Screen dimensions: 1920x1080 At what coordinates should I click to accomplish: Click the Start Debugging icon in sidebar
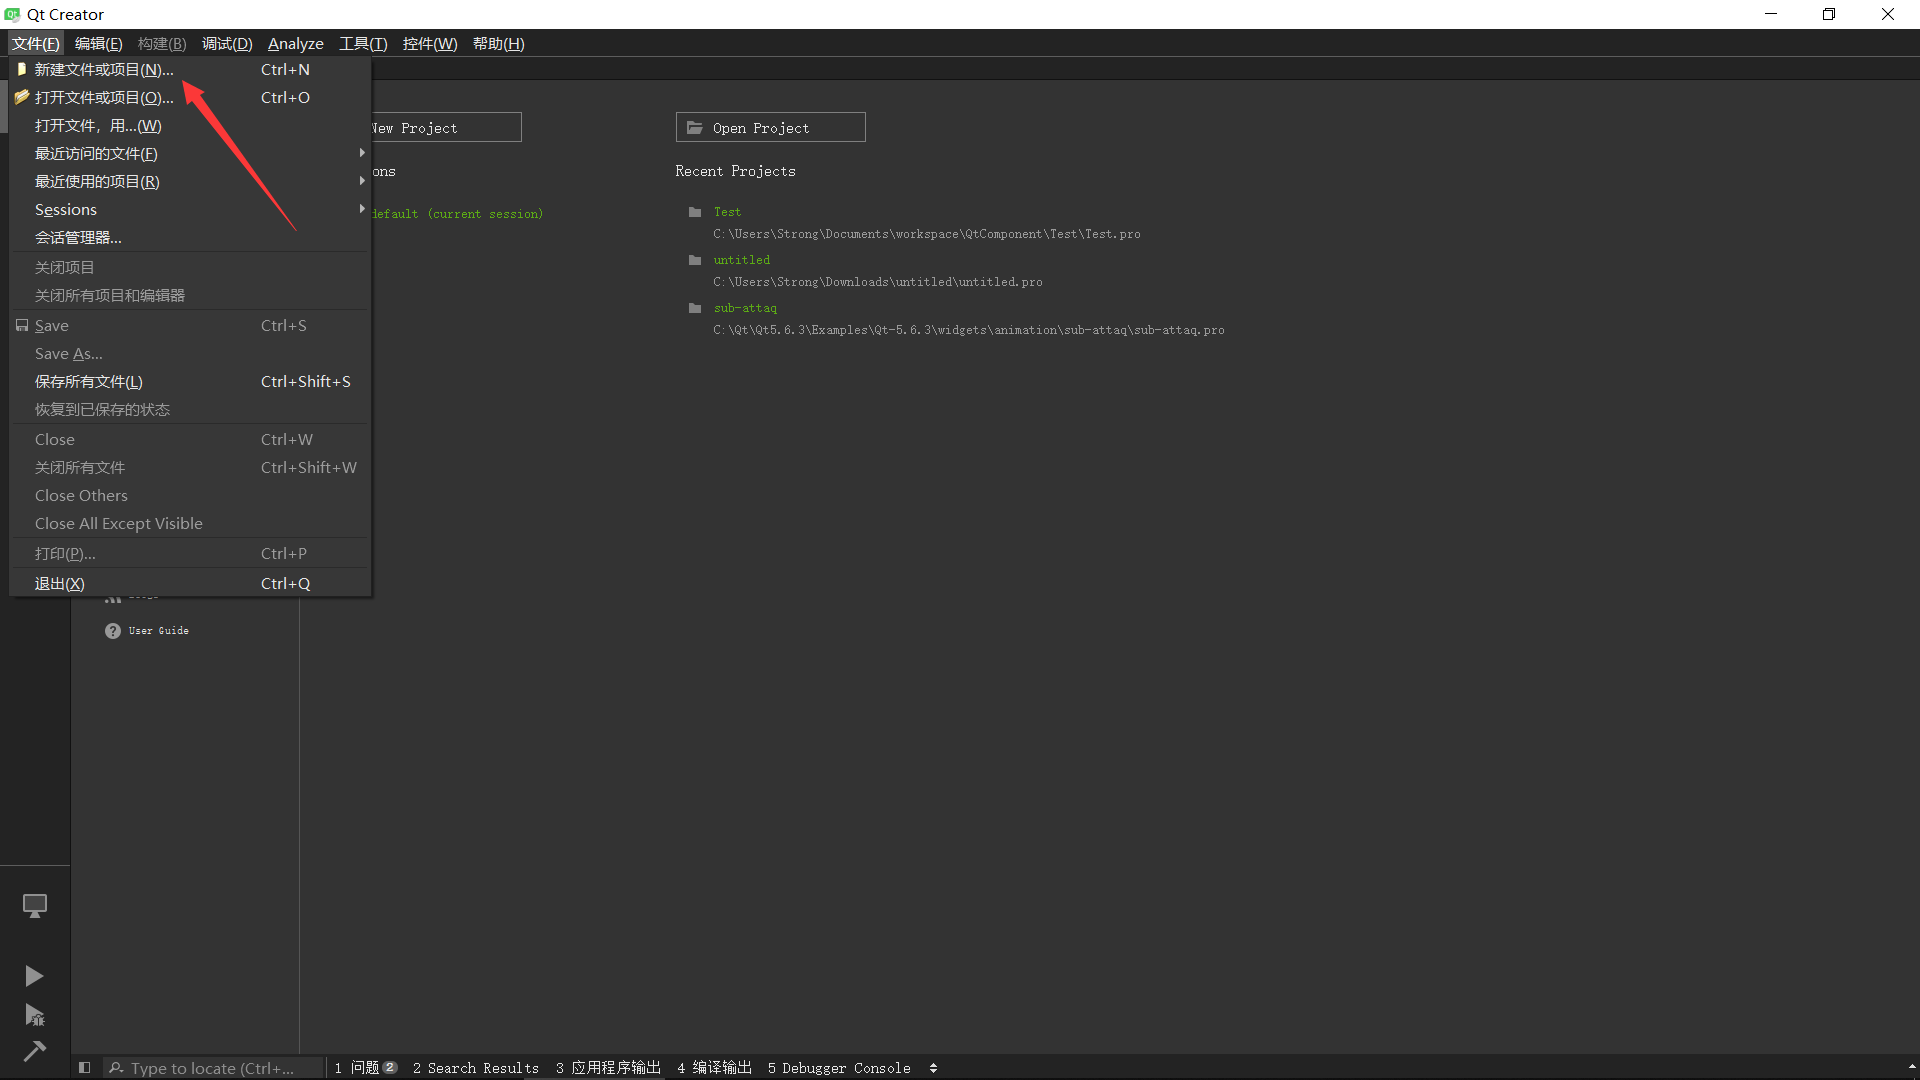34,1015
